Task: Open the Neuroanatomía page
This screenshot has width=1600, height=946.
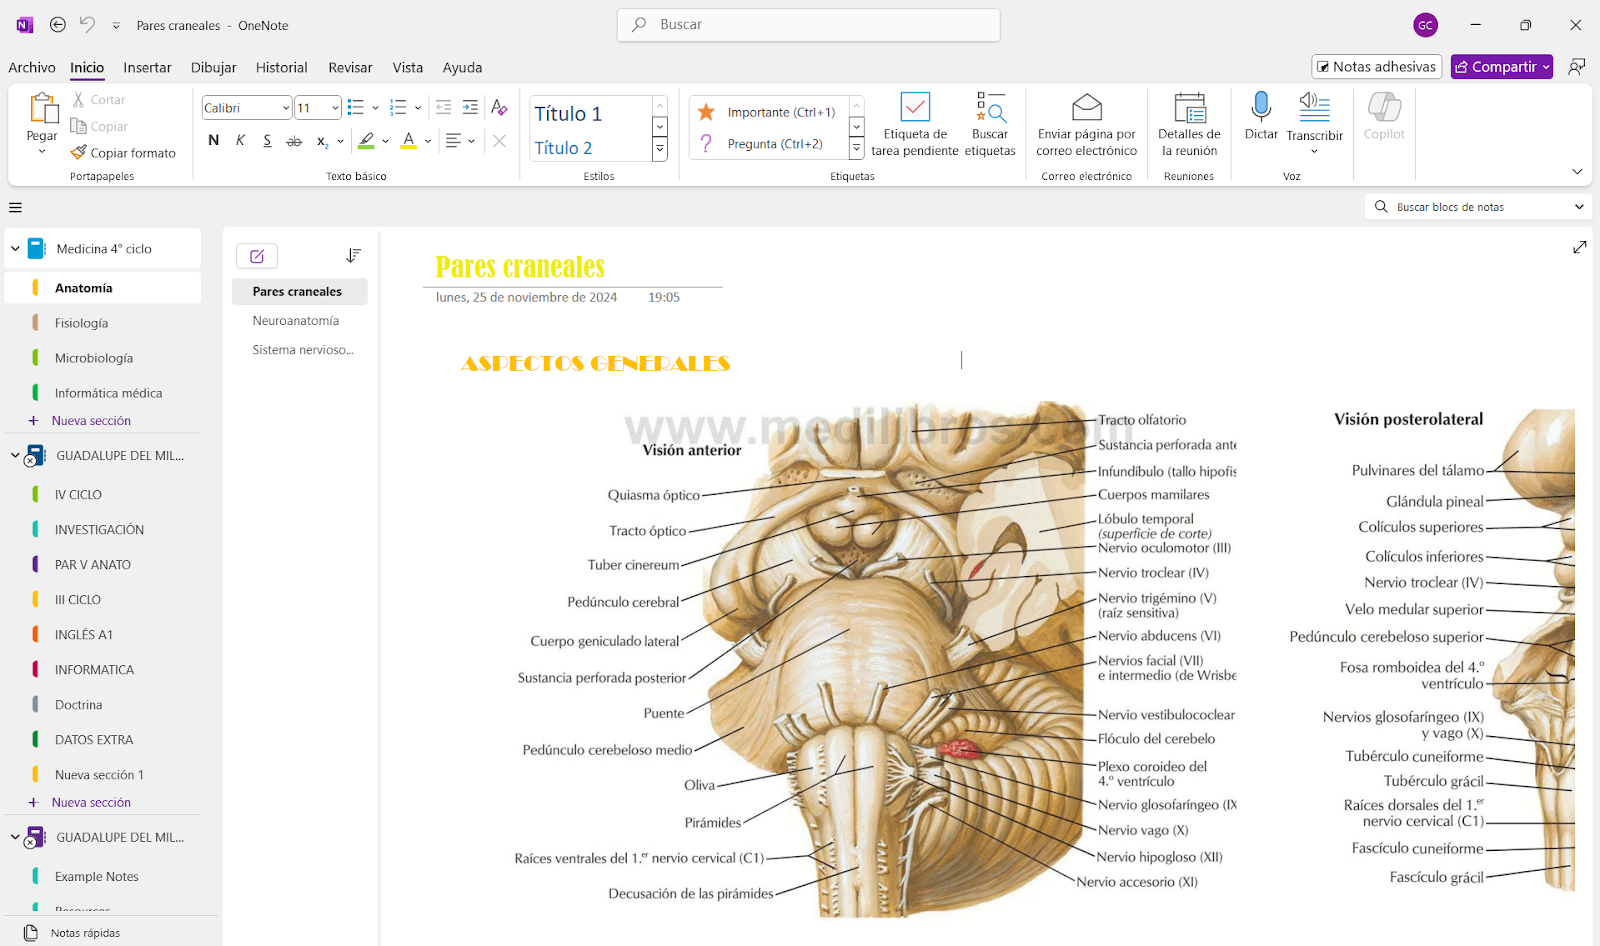Action: (296, 321)
